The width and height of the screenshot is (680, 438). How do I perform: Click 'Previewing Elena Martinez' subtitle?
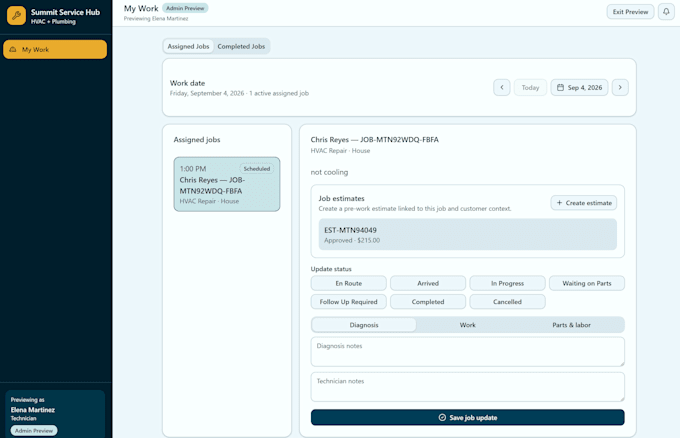(x=156, y=19)
